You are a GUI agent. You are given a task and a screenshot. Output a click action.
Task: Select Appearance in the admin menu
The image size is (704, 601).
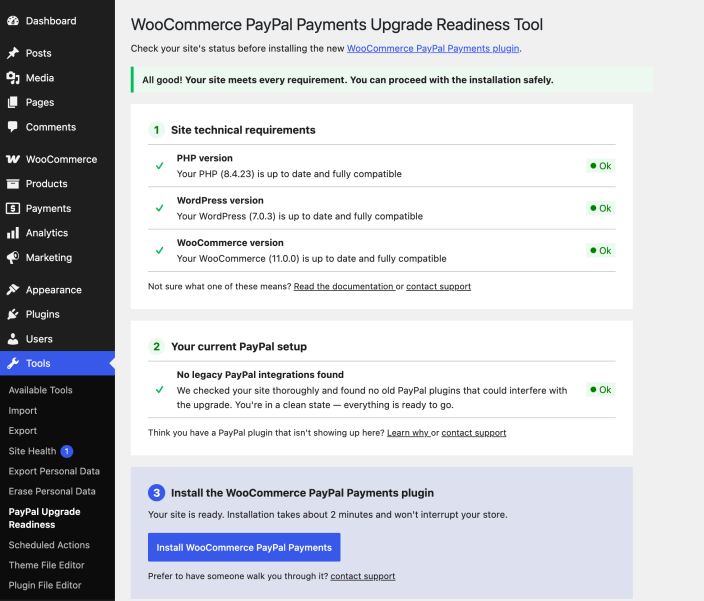tap(57, 290)
